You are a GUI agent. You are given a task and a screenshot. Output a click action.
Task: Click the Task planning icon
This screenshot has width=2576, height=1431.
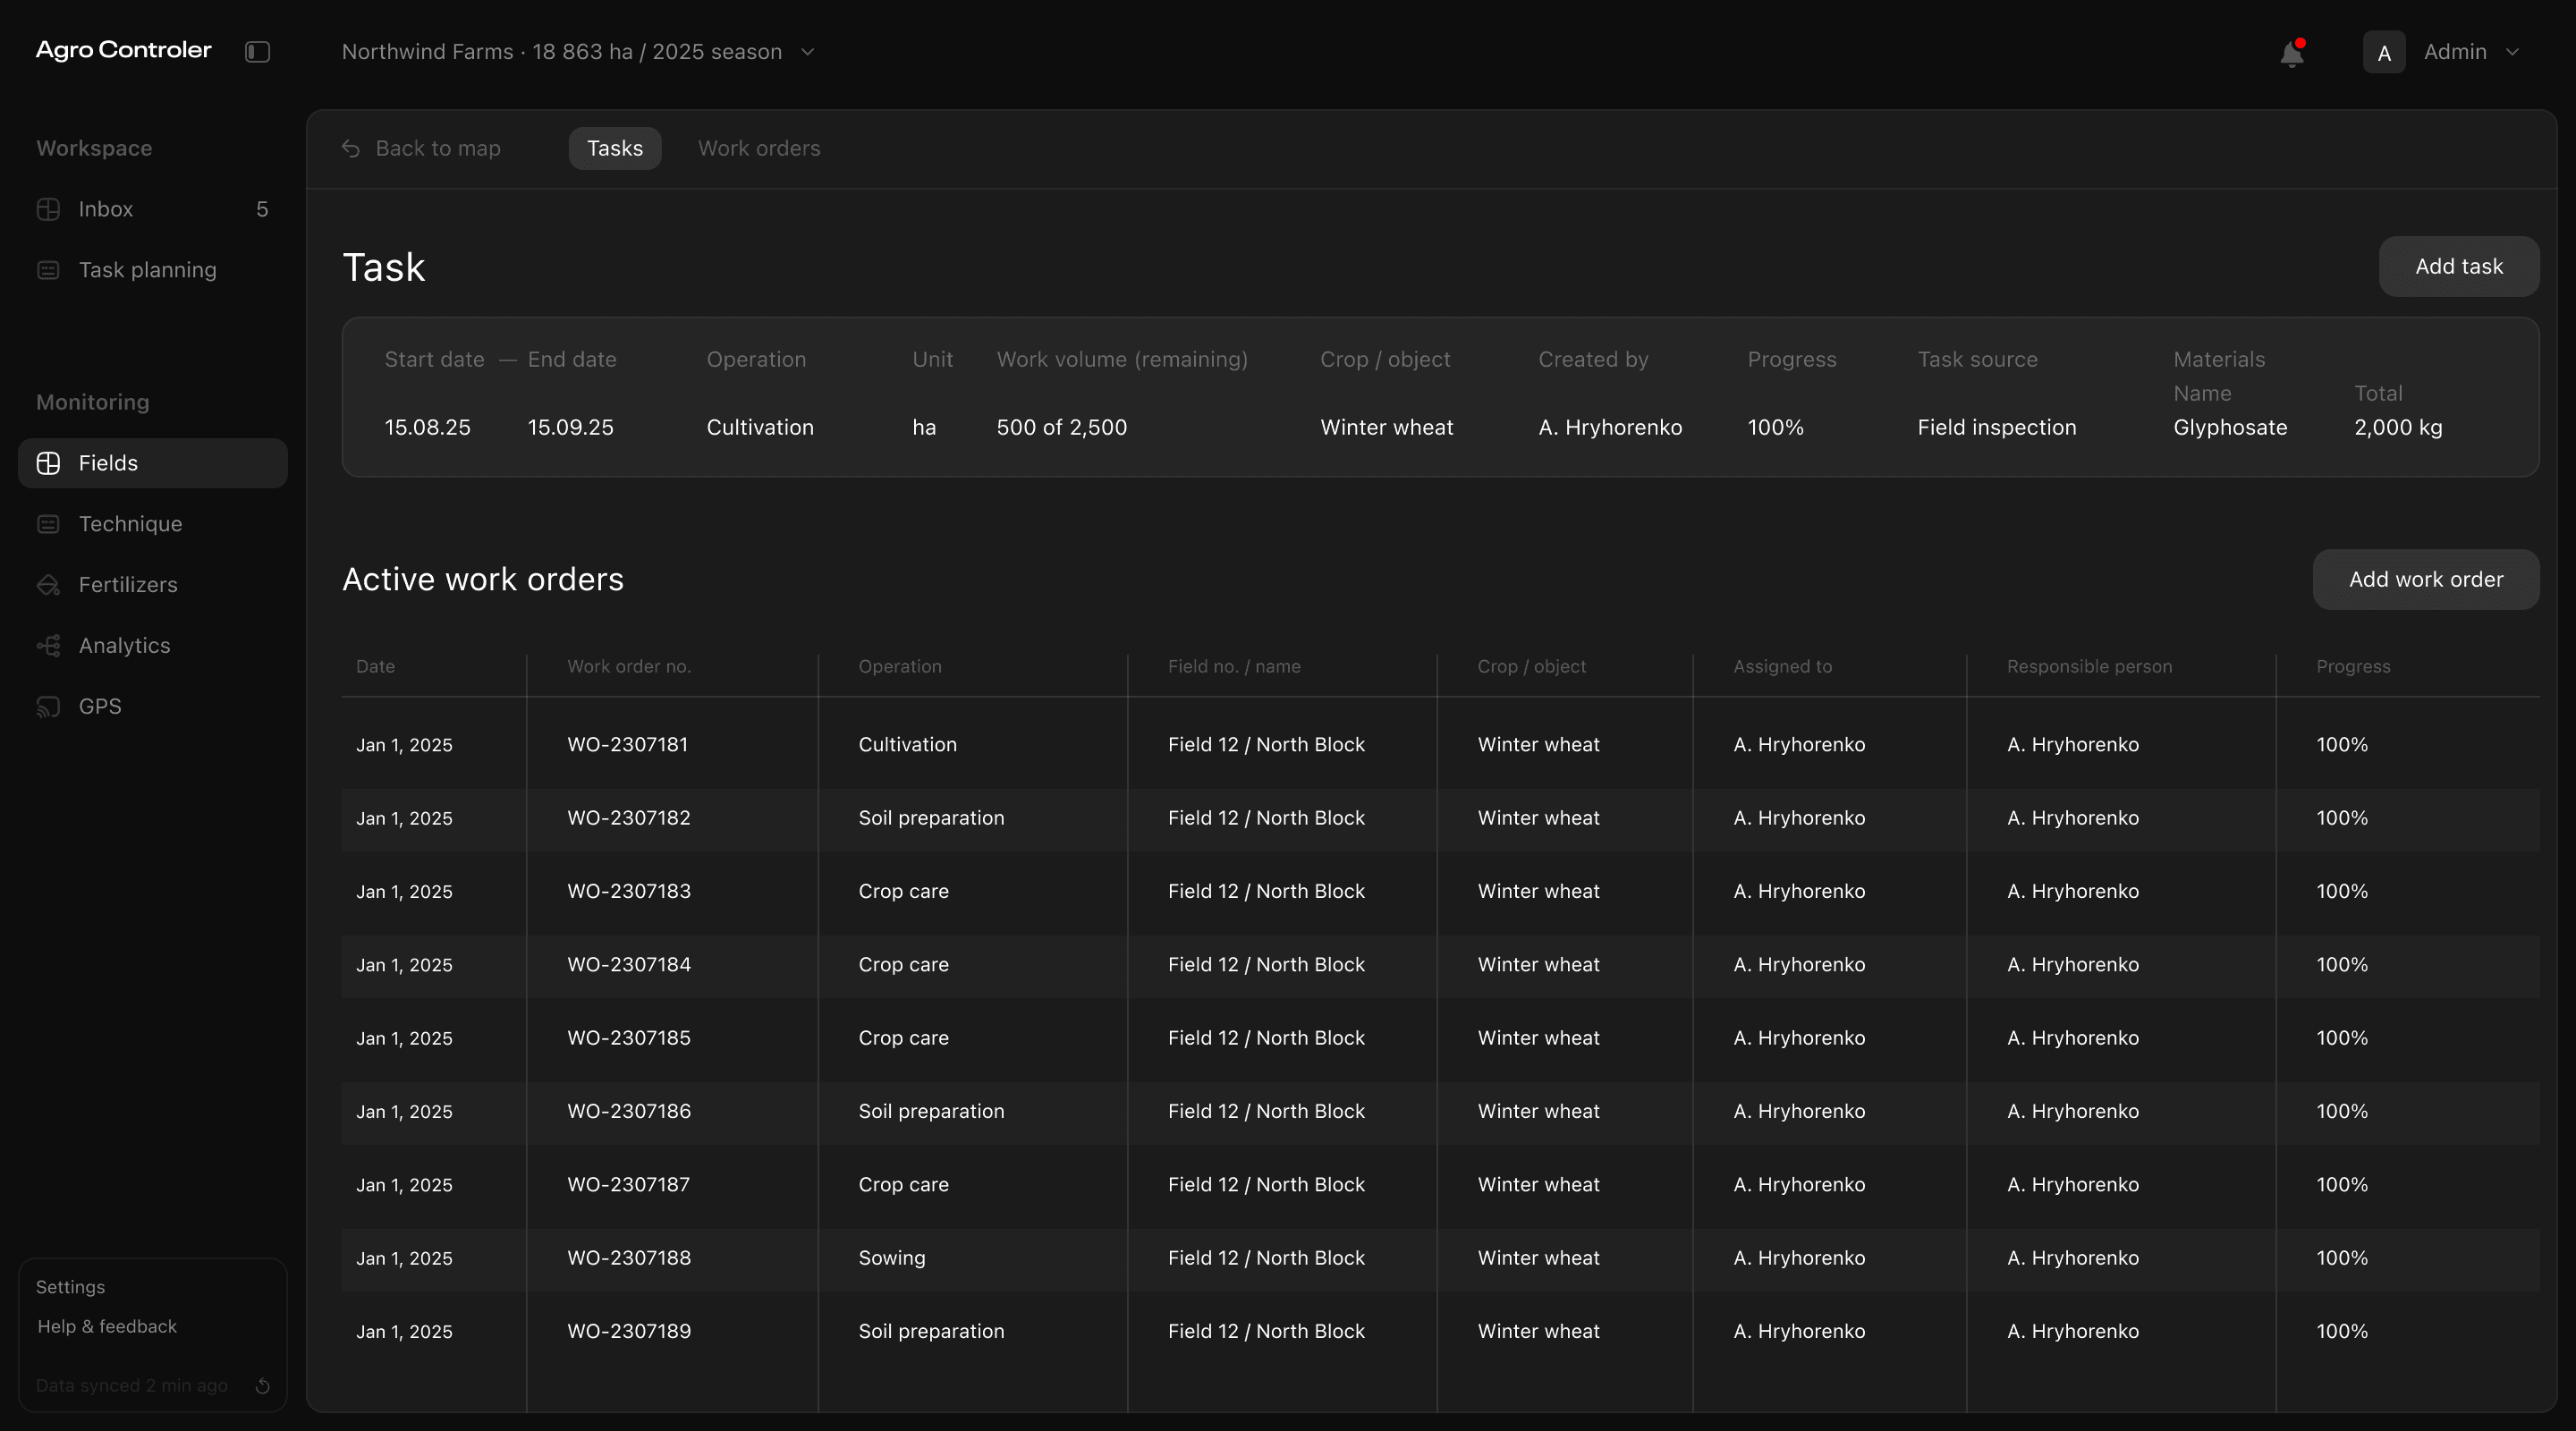[48, 270]
